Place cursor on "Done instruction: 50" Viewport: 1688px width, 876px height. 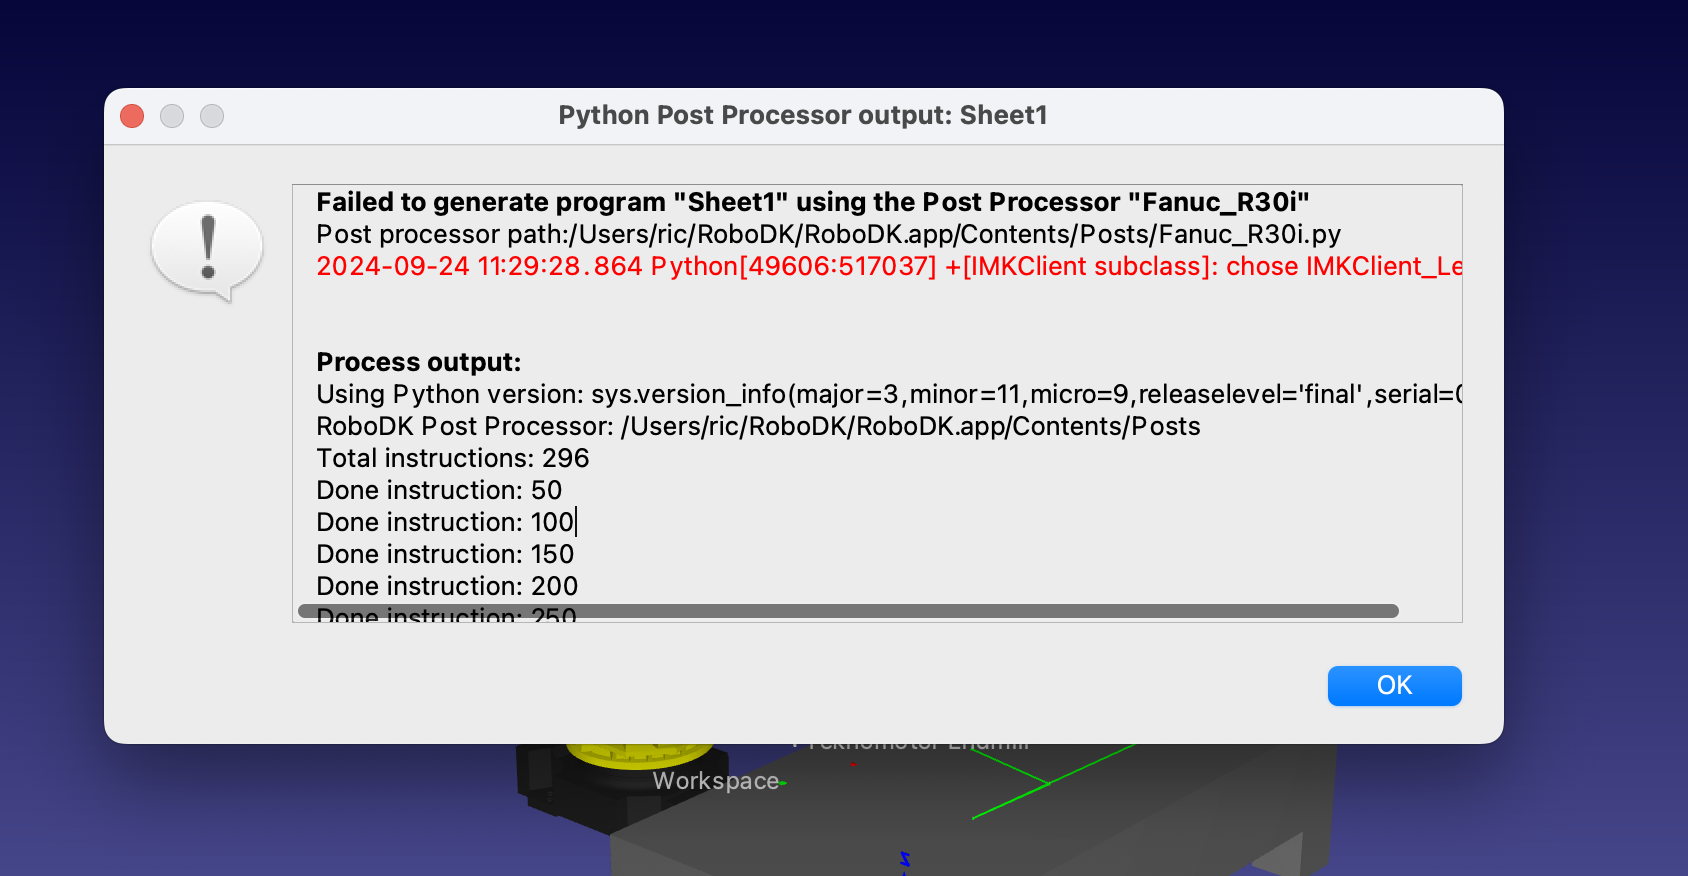(x=439, y=491)
